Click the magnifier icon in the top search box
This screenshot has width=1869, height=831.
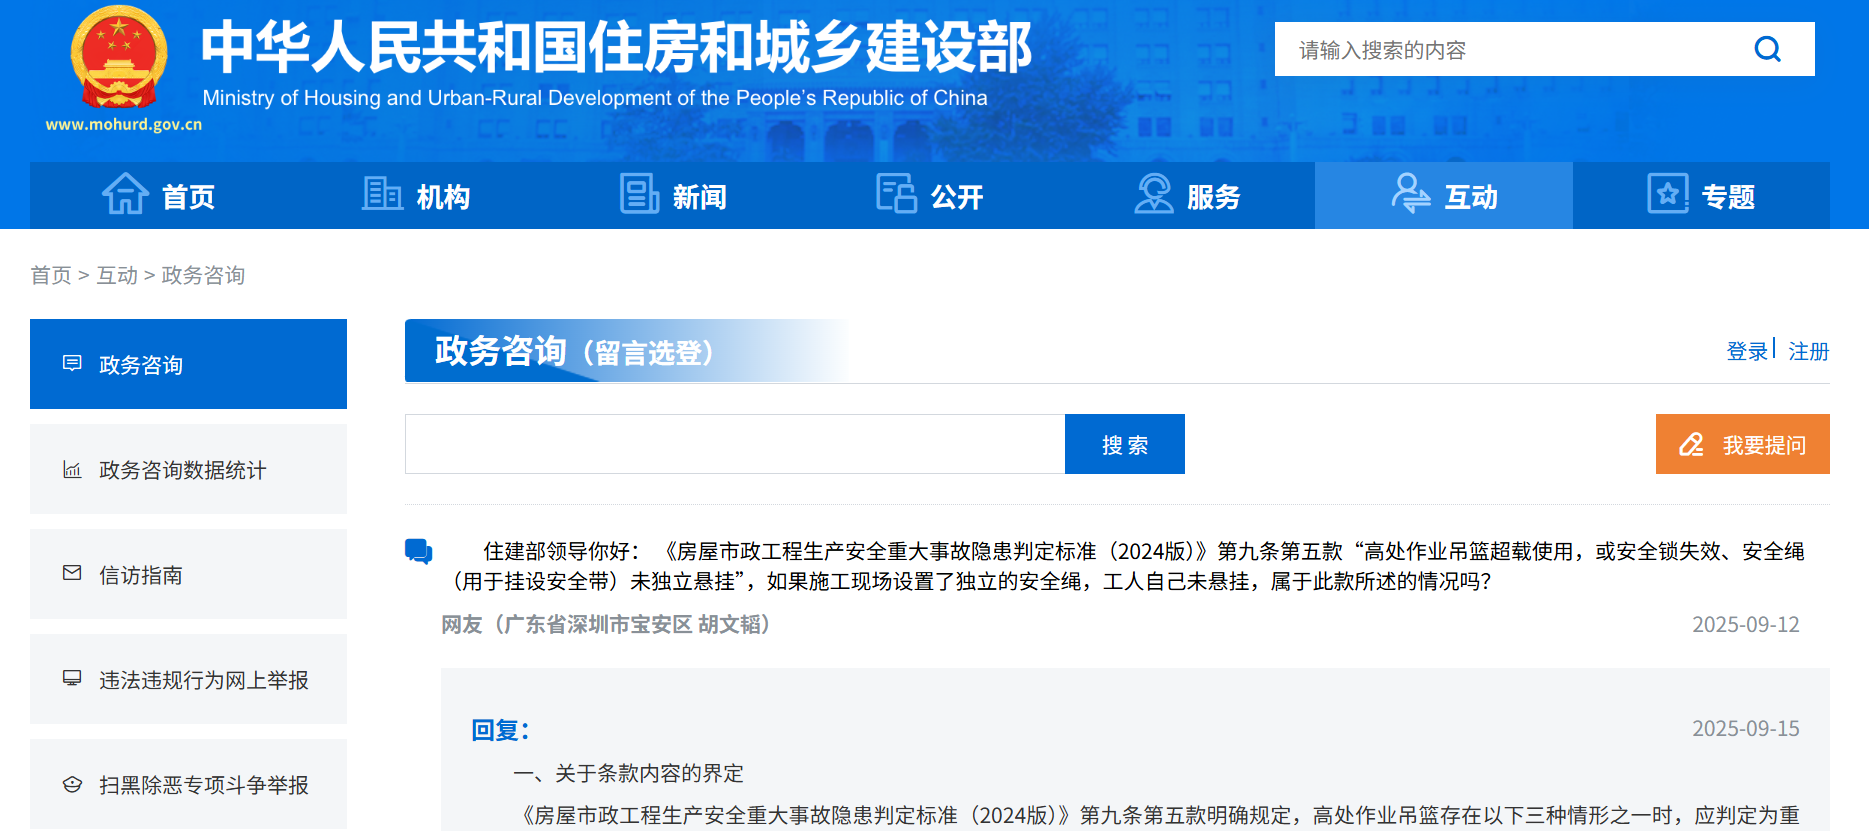(1767, 49)
